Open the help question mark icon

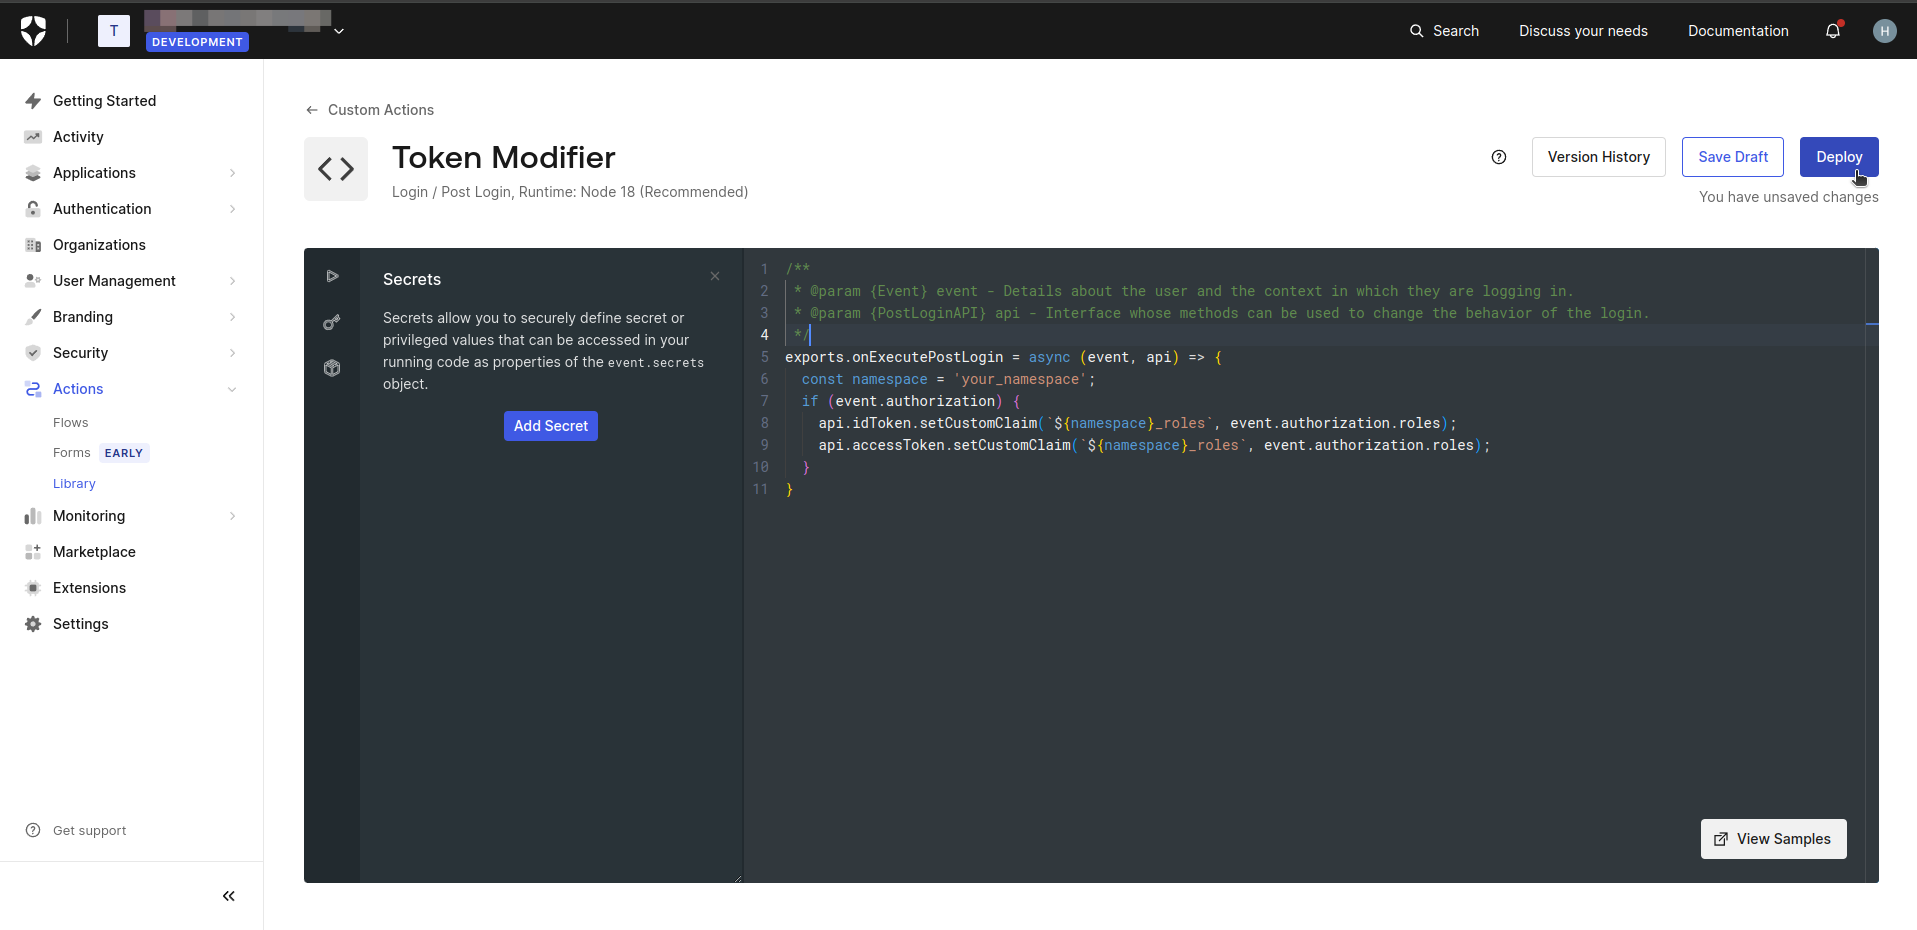click(1499, 157)
